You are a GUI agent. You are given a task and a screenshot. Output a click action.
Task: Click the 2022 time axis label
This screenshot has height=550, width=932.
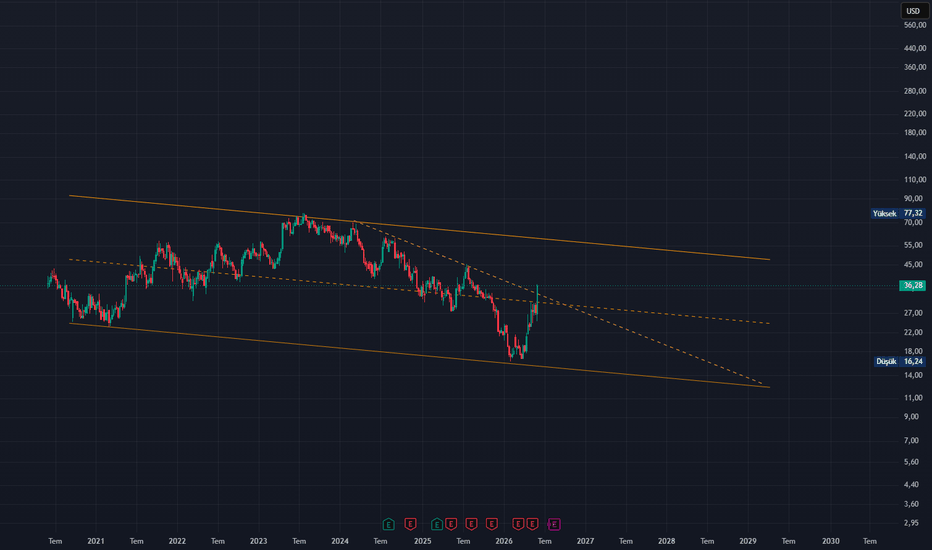177,541
